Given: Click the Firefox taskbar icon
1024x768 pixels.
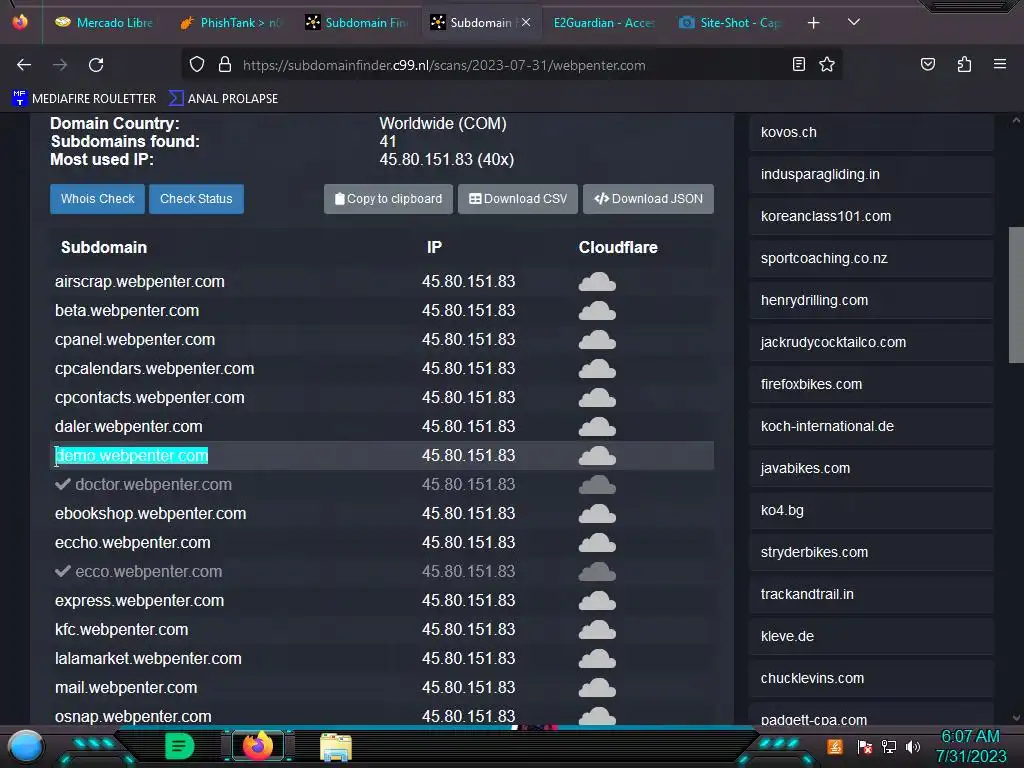Looking at the screenshot, I should coord(257,746).
